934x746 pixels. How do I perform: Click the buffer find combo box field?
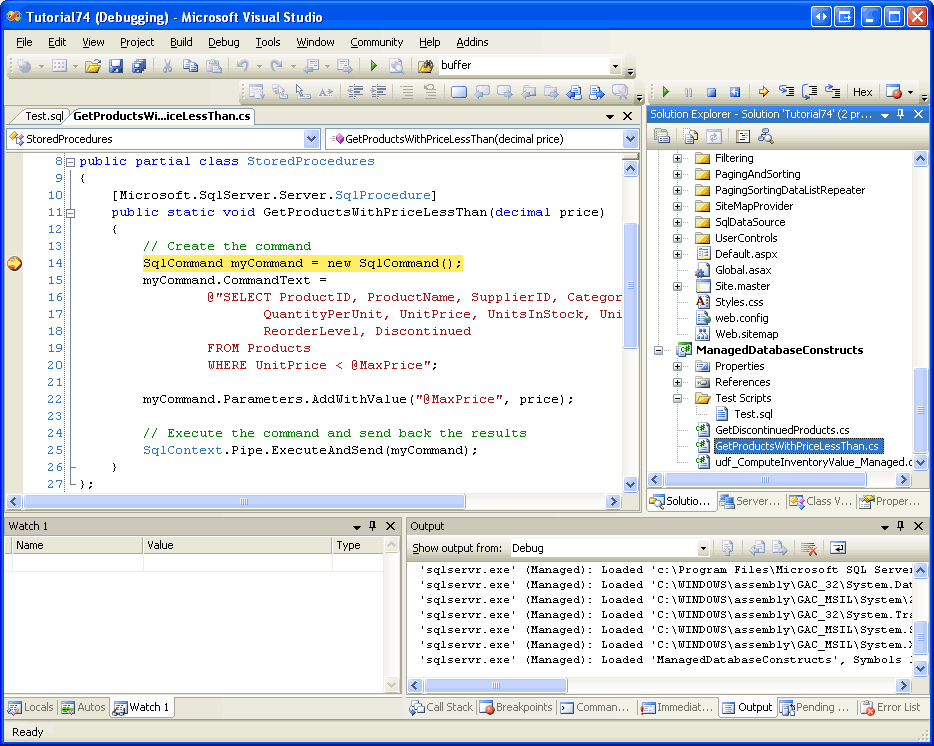(522, 66)
